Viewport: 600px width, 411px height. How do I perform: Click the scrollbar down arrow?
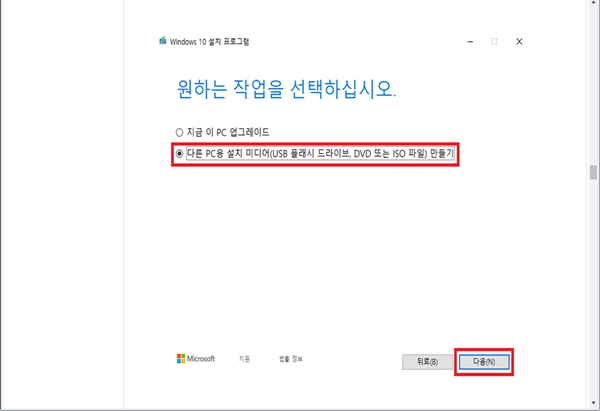tap(593, 403)
